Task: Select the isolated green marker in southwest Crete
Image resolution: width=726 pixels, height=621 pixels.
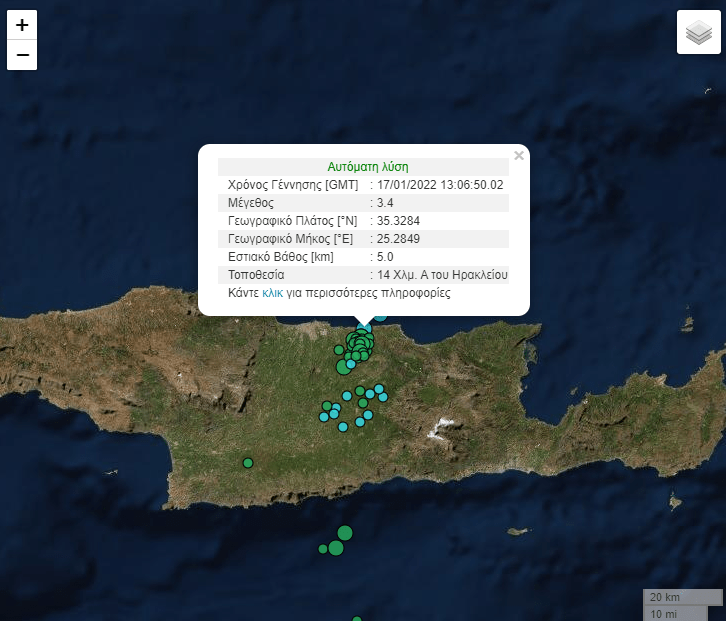Action: 248,462
